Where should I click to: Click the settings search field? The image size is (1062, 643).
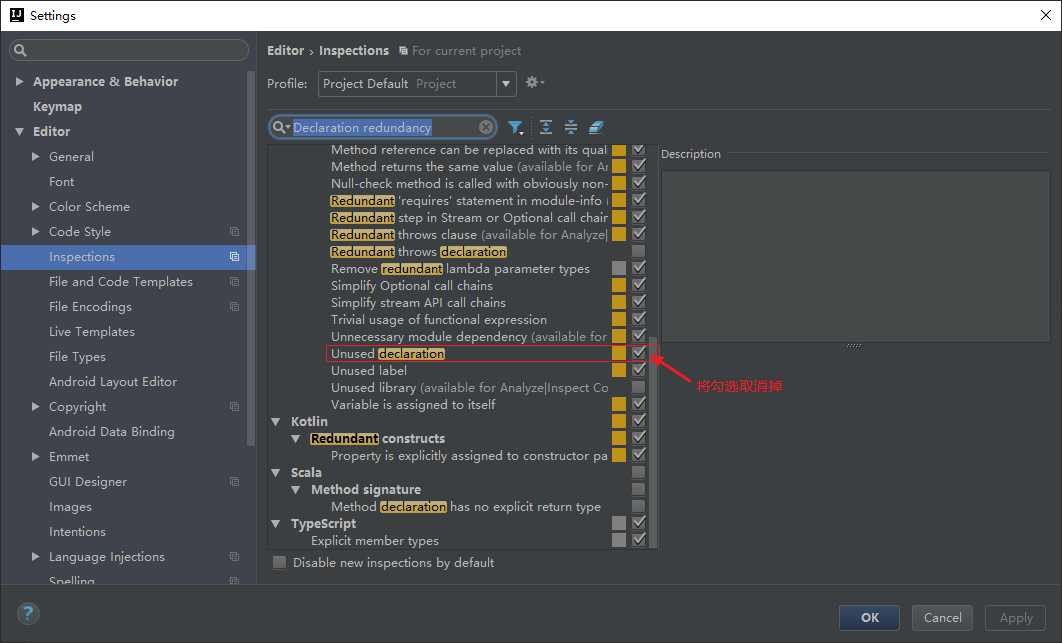129,50
